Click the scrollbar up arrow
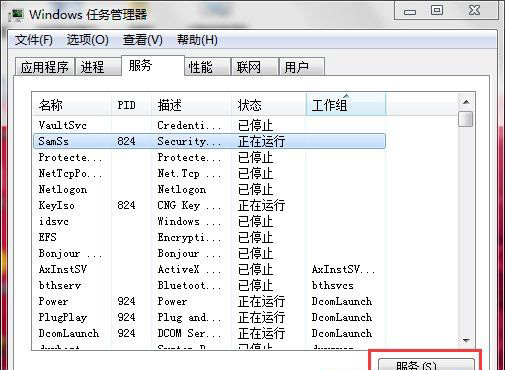The width and height of the screenshot is (505, 370). pyautogui.click(x=466, y=102)
